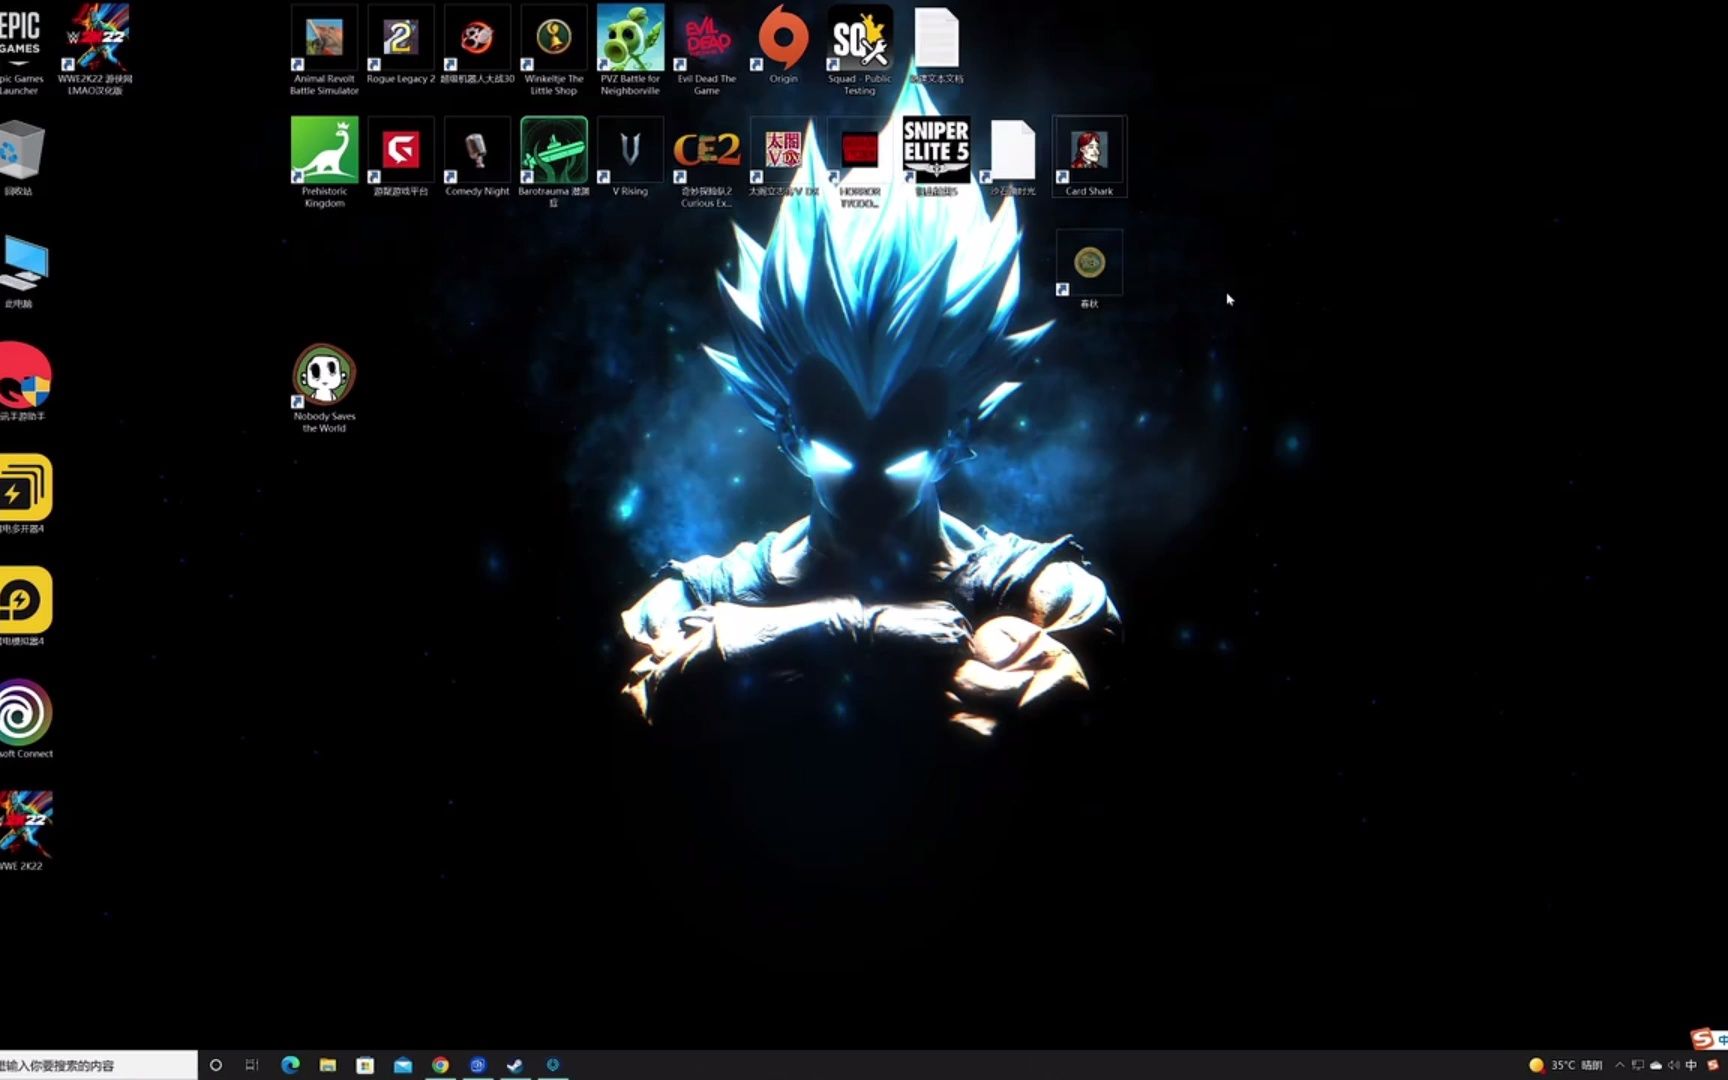
Task: Launch PVZ Battle for Neighborville
Action: point(630,48)
